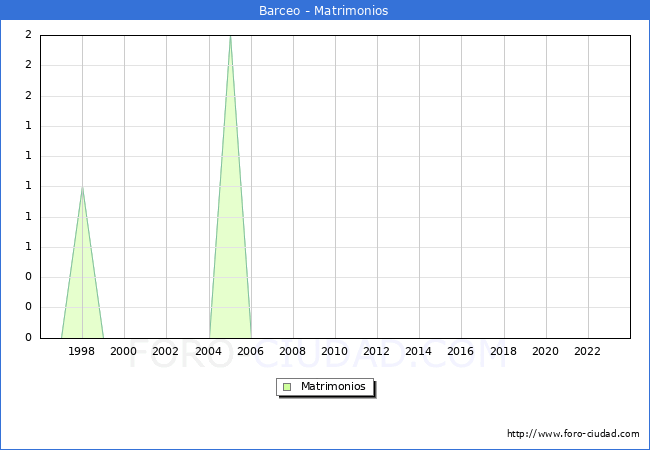Open the foro-ciudad.com URL link
This screenshot has width=650, height=450.
573,434
